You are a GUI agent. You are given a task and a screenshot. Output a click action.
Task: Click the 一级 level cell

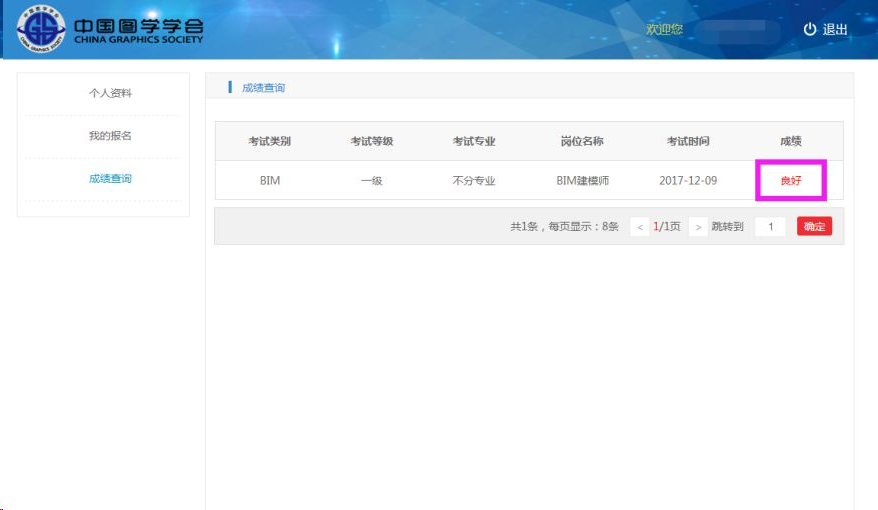371,180
